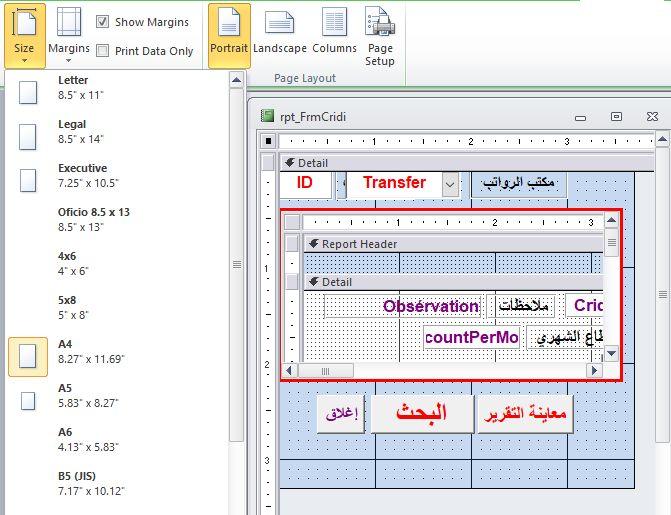The width and height of the screenshot is (671, 515).
Task: Uncheck the Show Margins checkbox
Action: pos(103,22)
